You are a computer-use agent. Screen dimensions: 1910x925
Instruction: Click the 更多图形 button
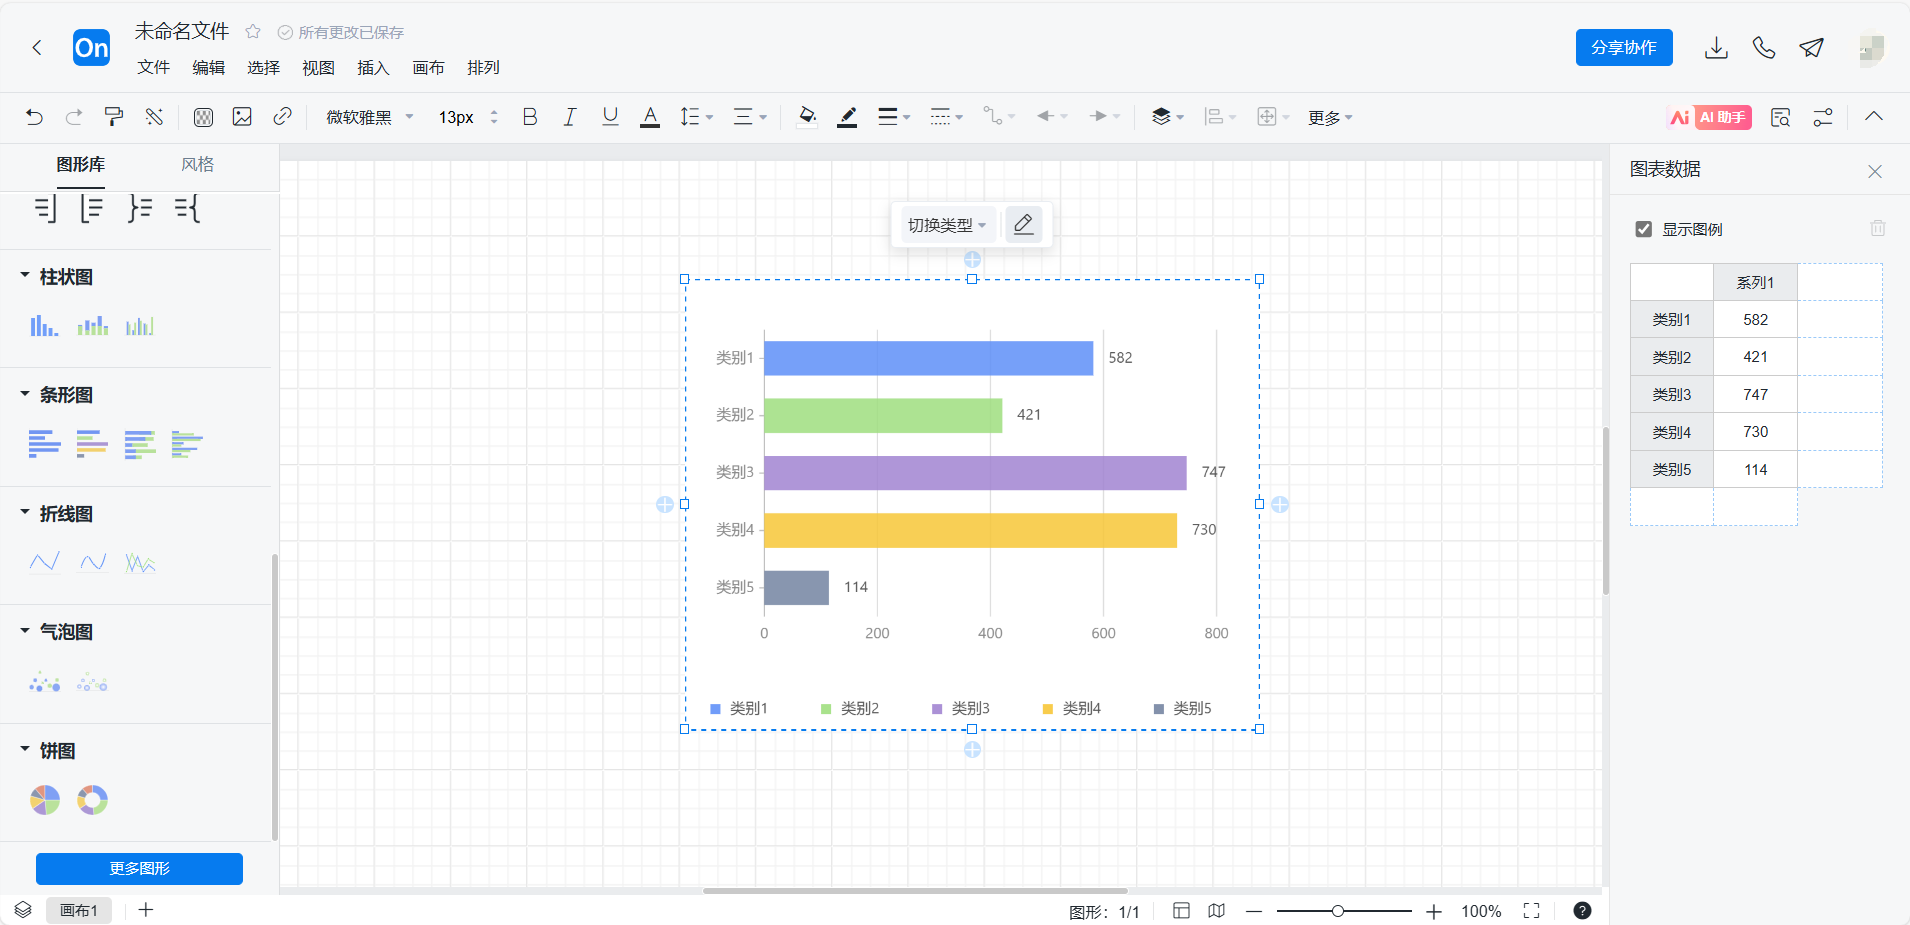pos(139,868)
